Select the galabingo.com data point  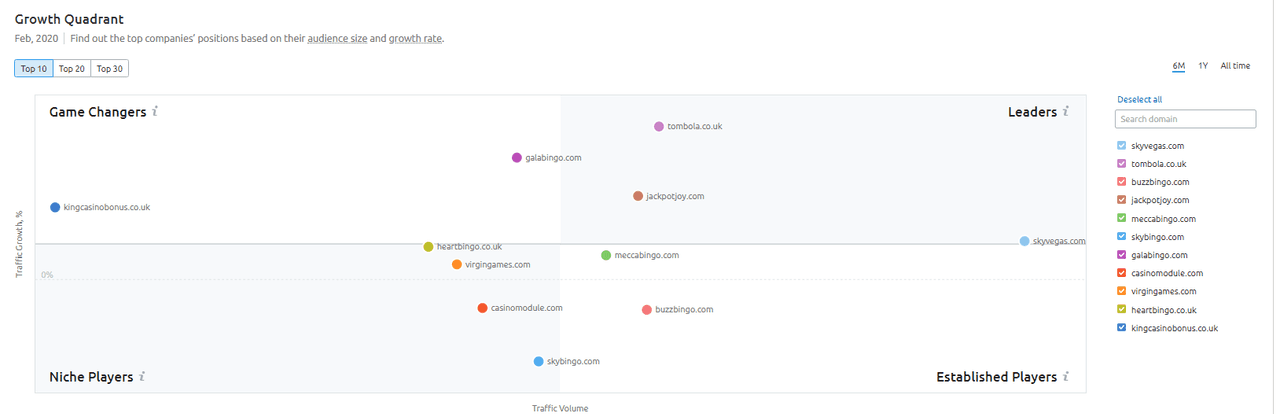tap(517, 158)
